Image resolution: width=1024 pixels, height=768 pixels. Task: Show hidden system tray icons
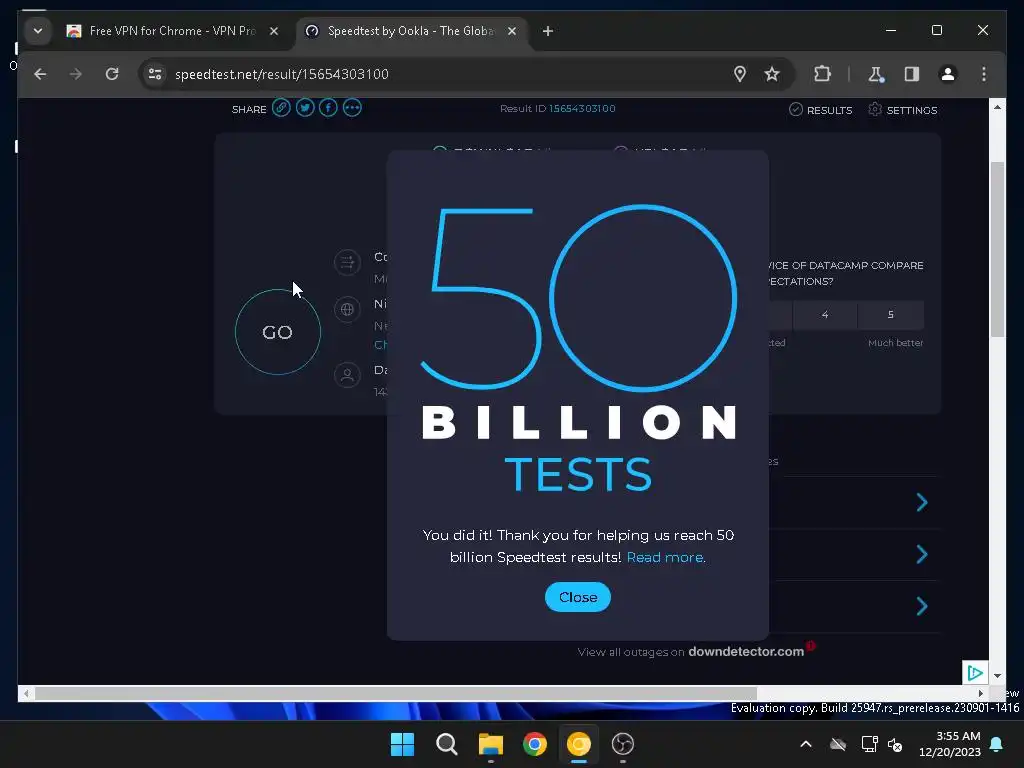[806, 744]
